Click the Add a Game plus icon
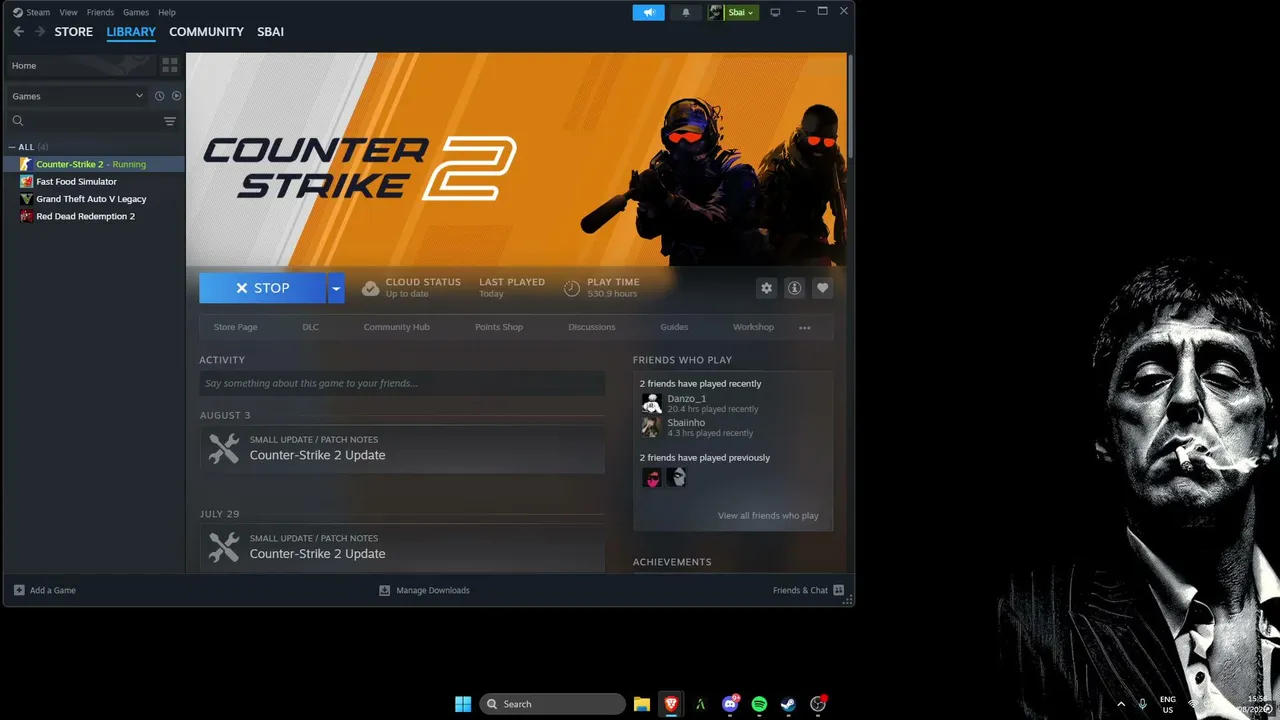The height and width of the screenshot is (720, 1280). [19, 590]
